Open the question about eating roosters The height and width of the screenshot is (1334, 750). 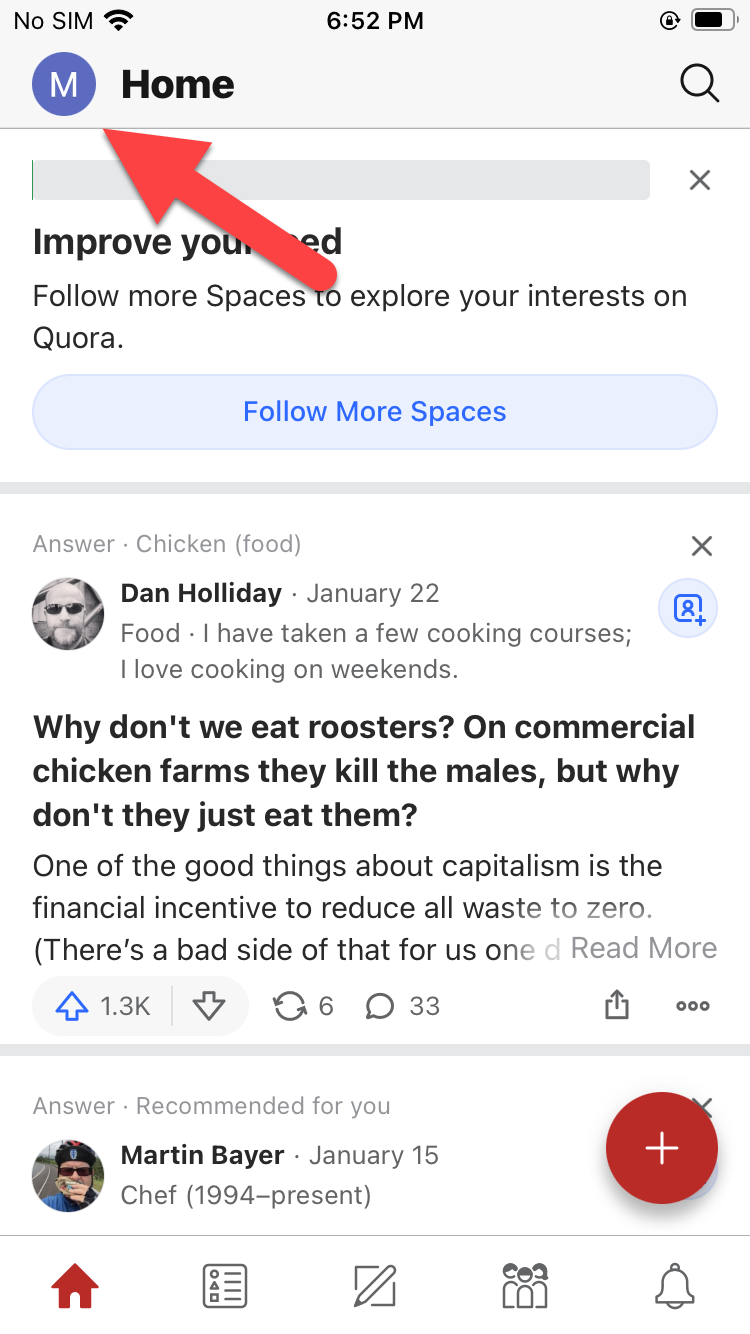[x=364, y=771]
